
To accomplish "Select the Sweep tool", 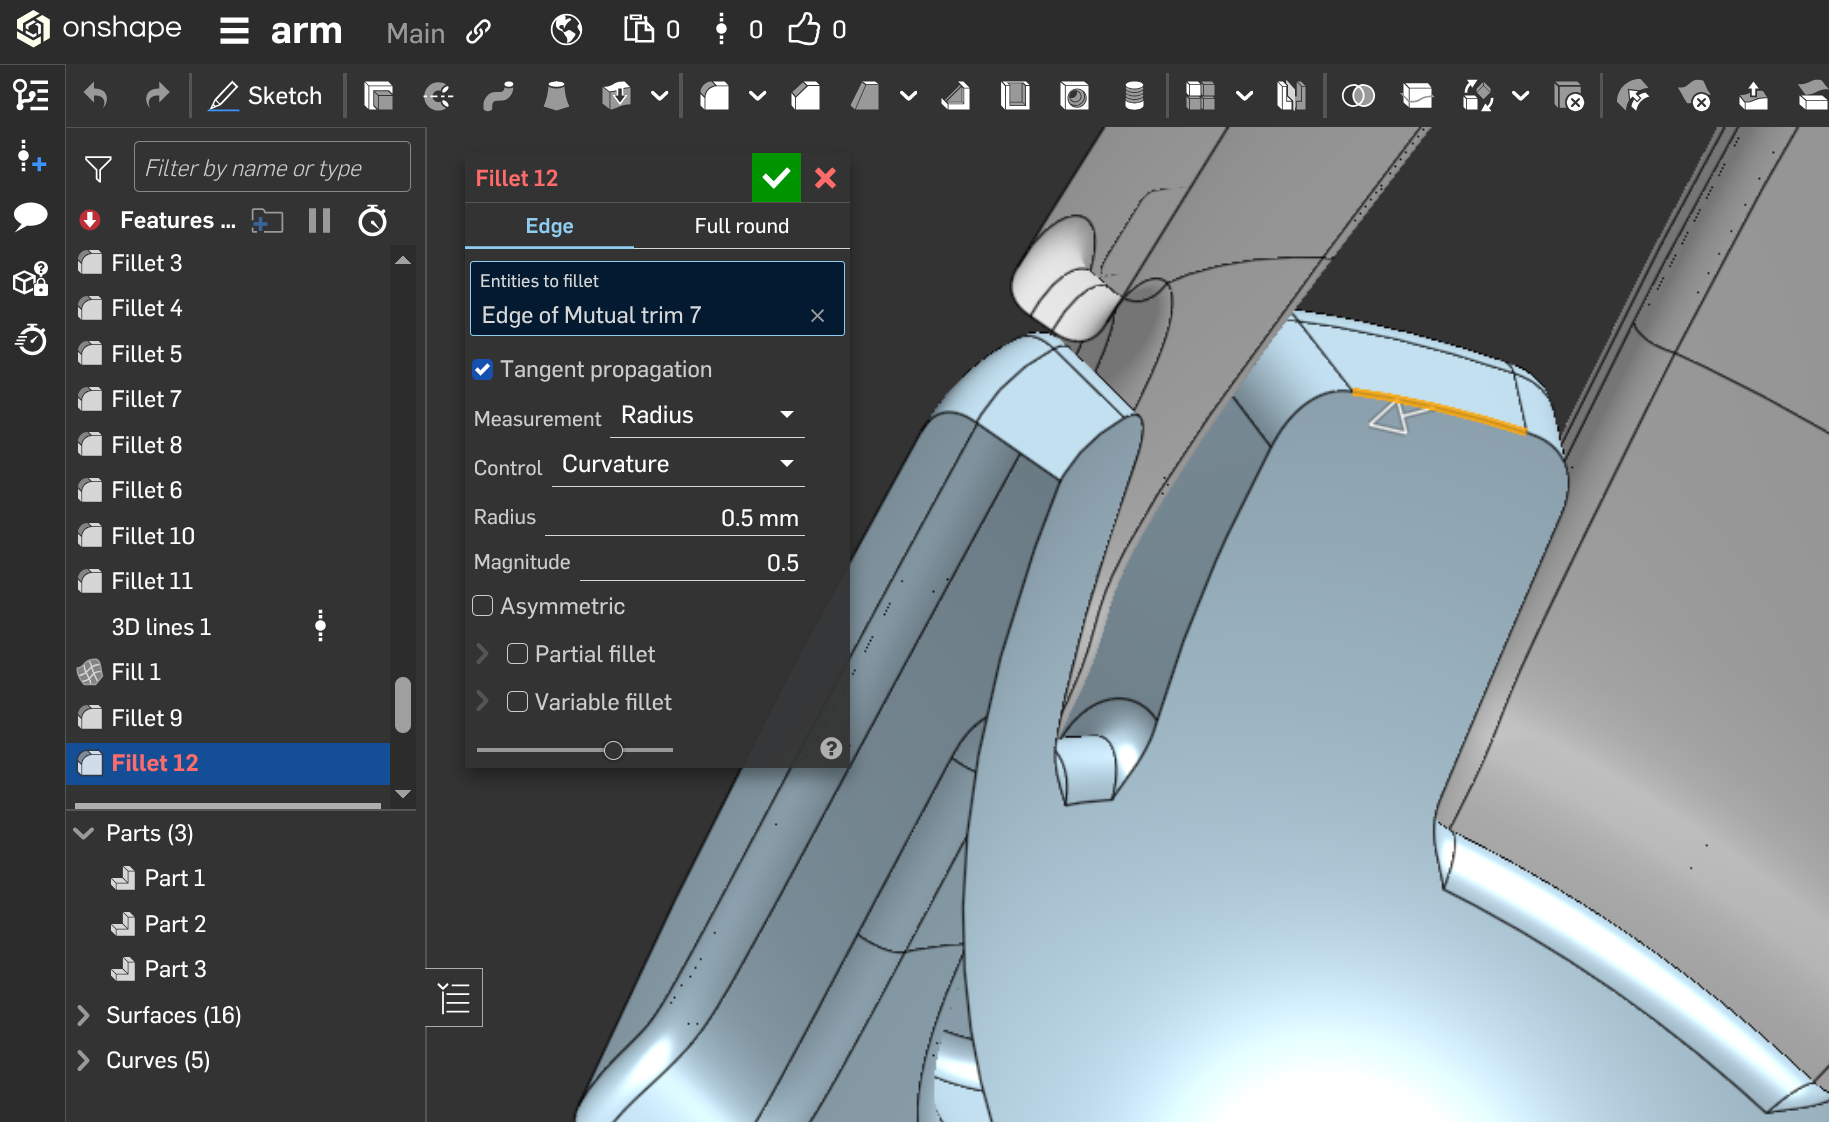I will [x=497, y=96].
